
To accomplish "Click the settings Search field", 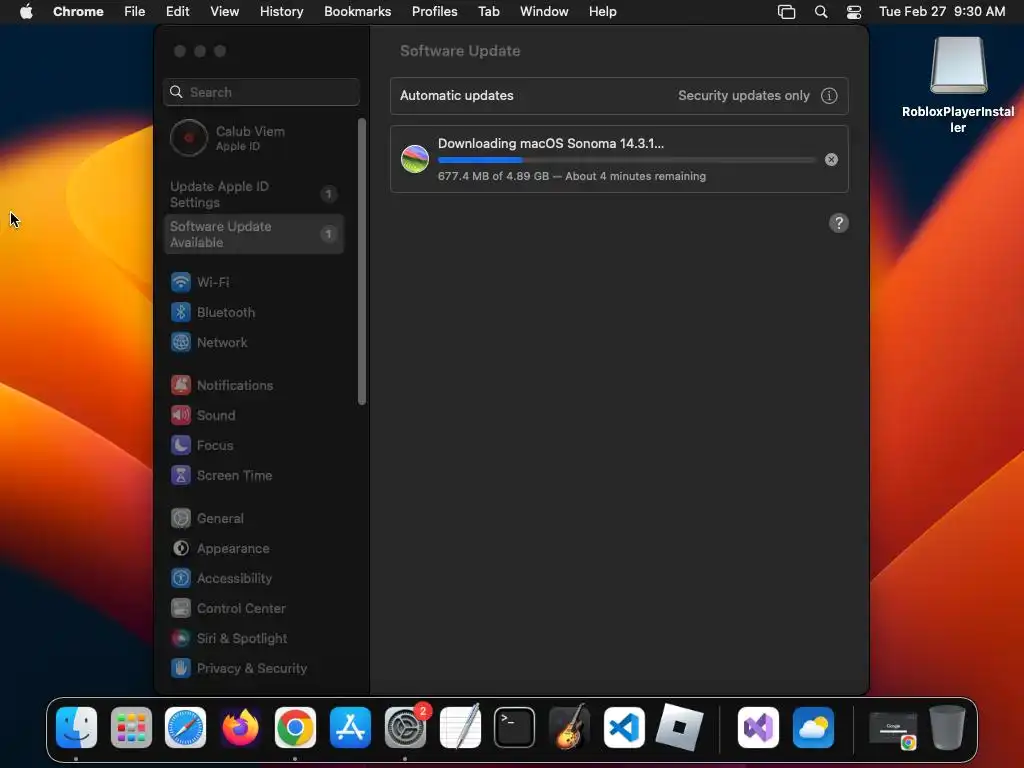I will point(261,92).
